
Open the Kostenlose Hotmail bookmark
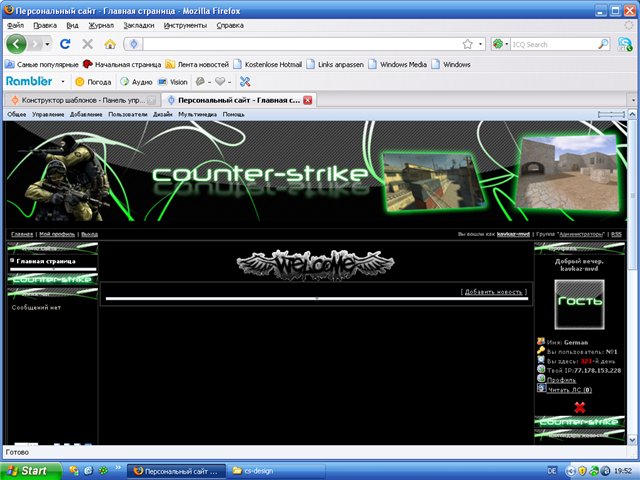[268, 64]
